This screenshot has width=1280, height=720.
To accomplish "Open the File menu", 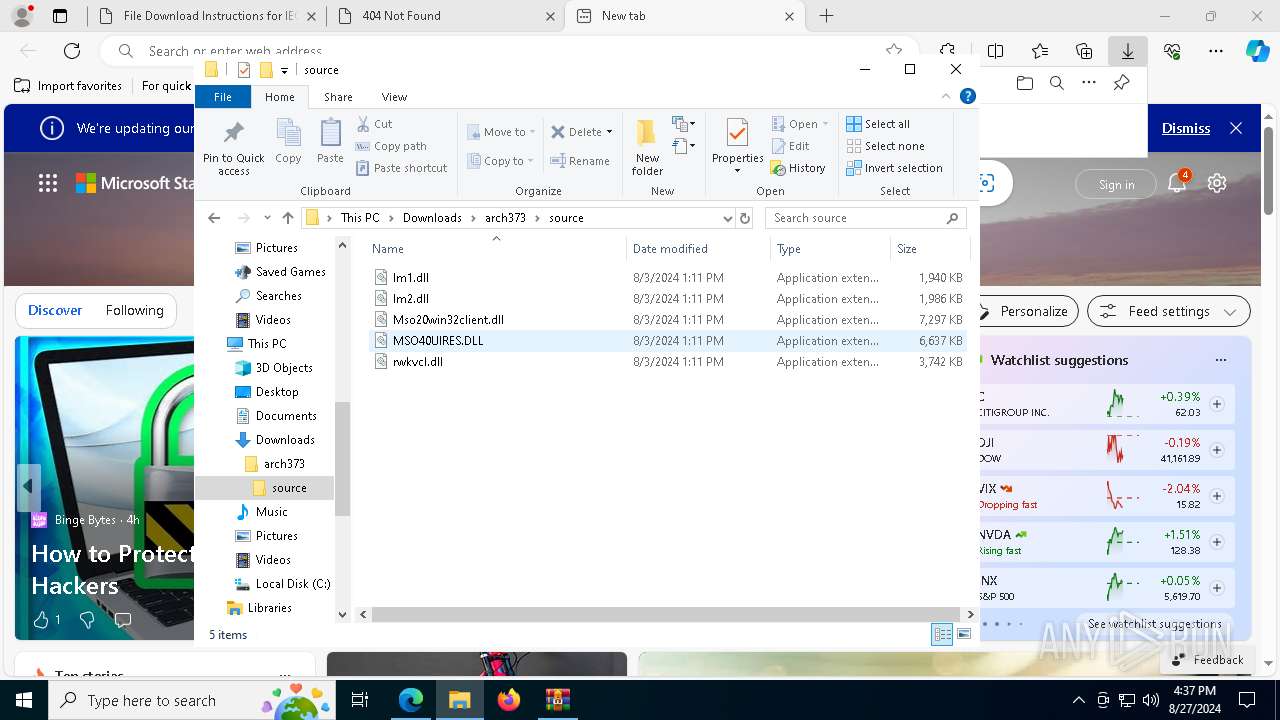I will pos(222,97).
